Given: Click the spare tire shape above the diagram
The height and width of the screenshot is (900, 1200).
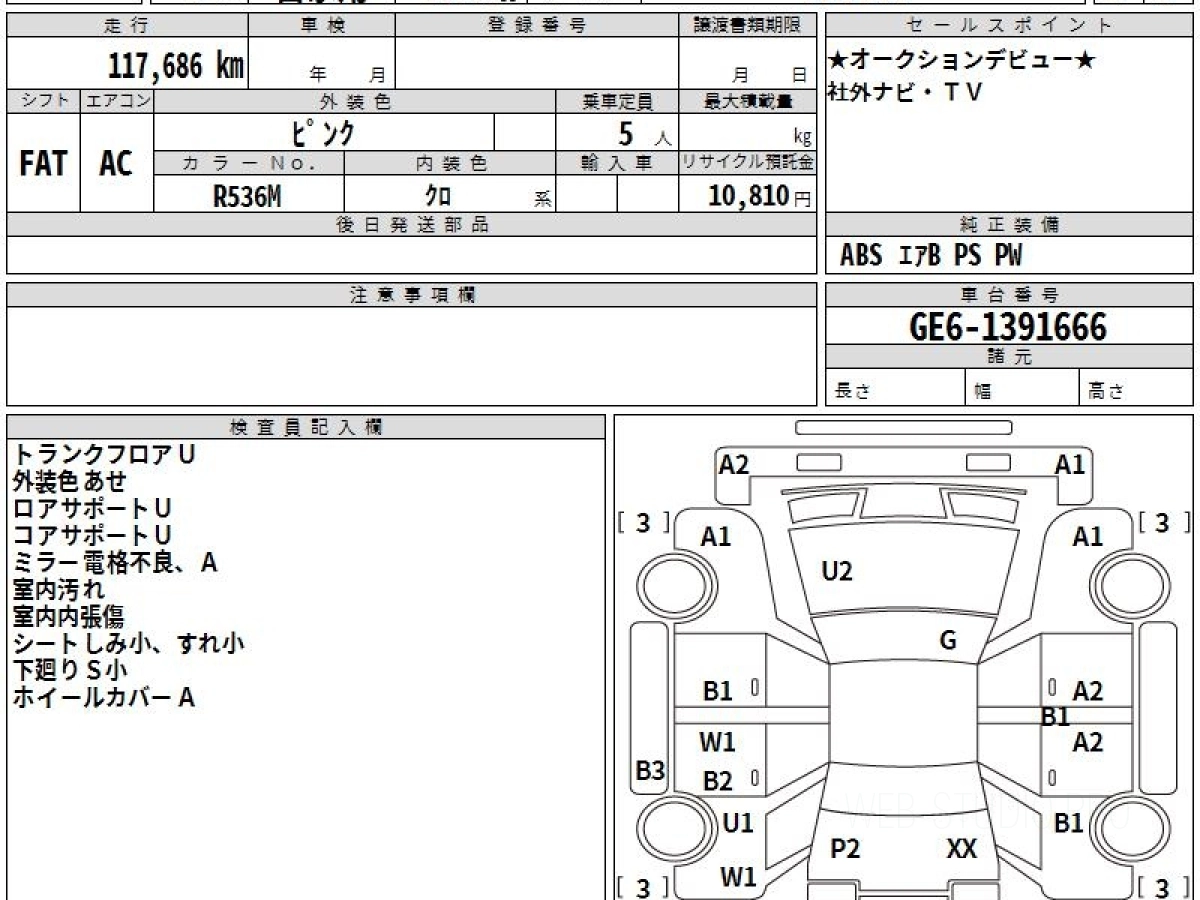Looking at the screenshot, I should (904, 427).
